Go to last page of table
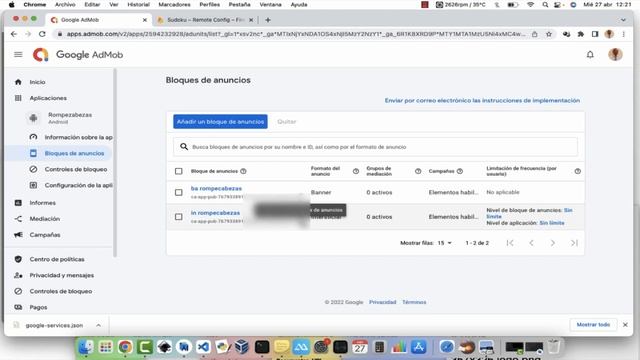 (x=574, y=243)
